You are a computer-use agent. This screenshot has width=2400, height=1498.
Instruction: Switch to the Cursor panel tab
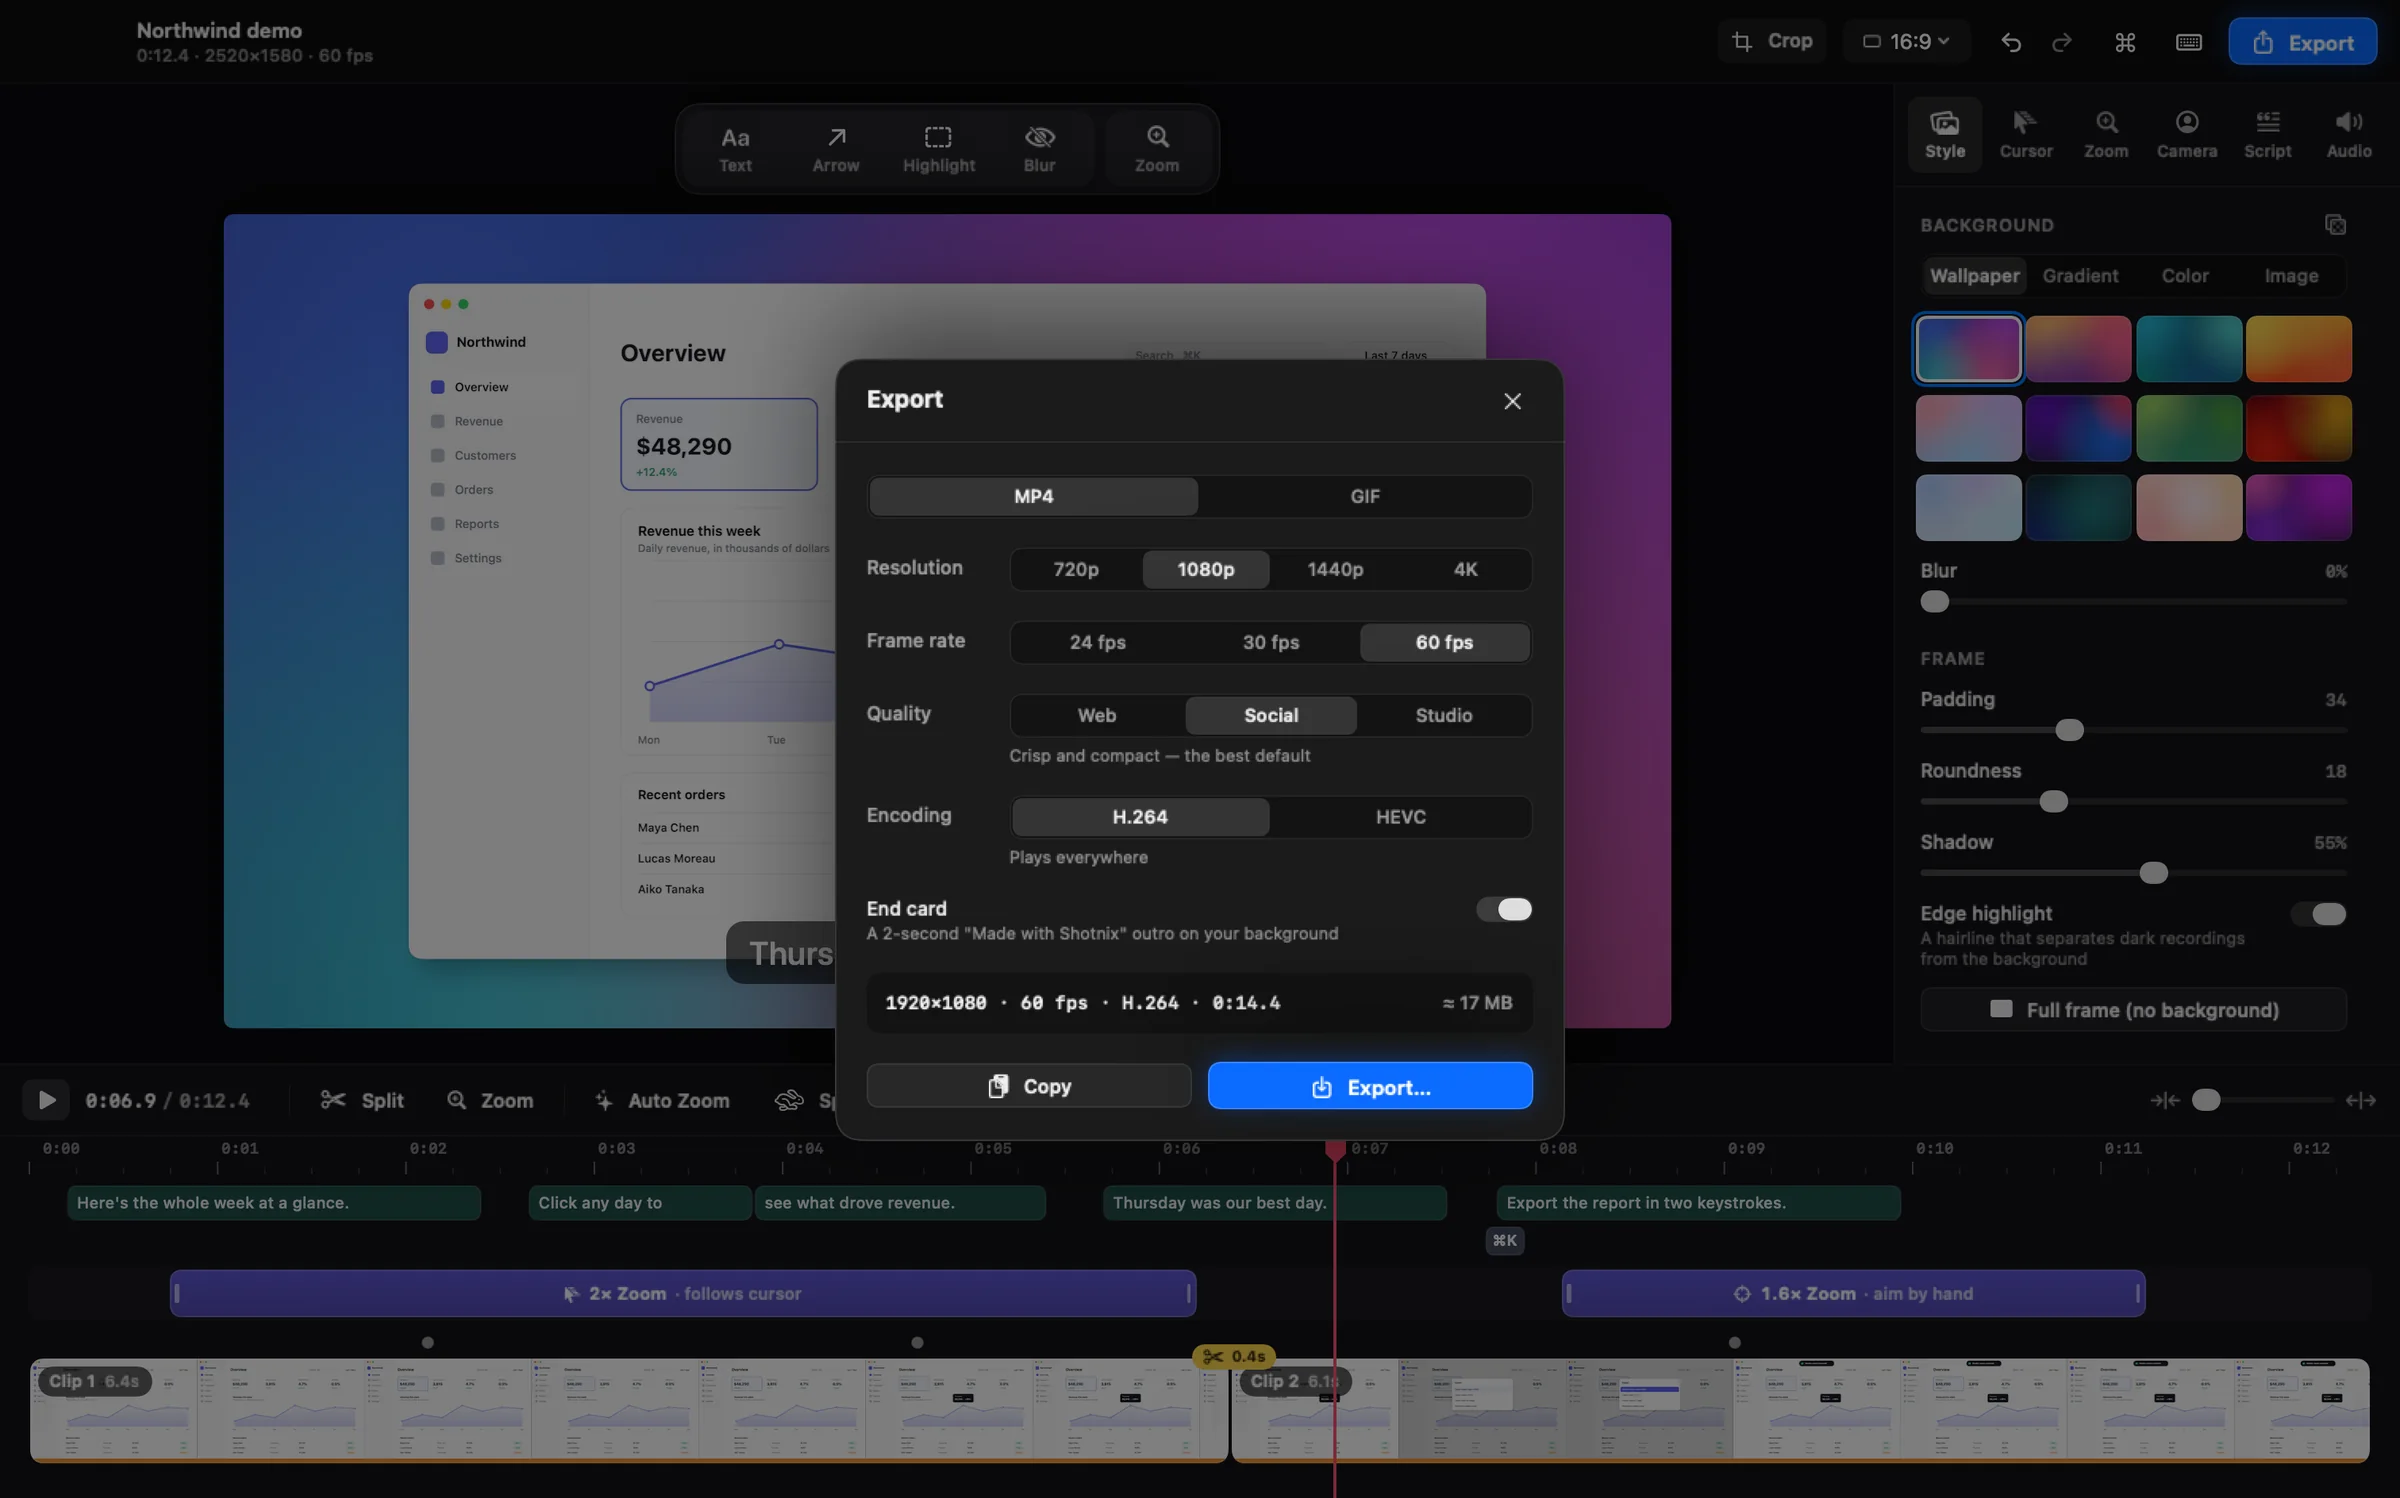click(x=2025, y=134)
